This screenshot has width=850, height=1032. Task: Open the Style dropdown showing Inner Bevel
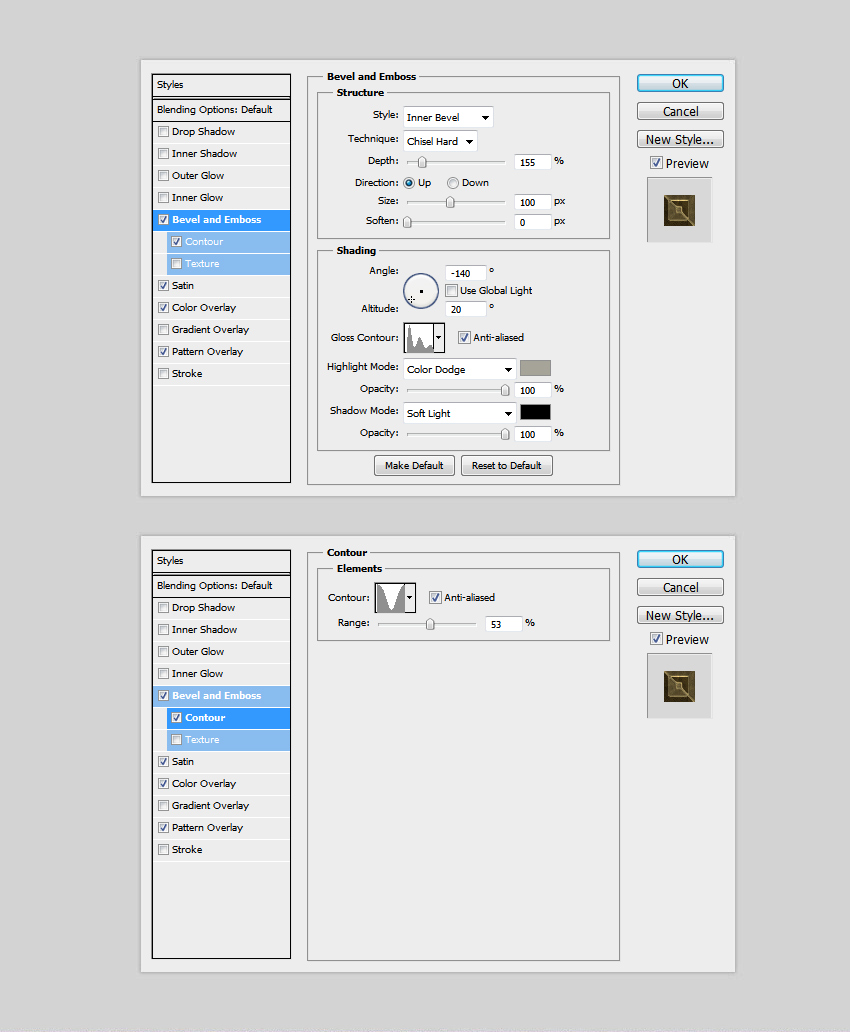point(448,117)
